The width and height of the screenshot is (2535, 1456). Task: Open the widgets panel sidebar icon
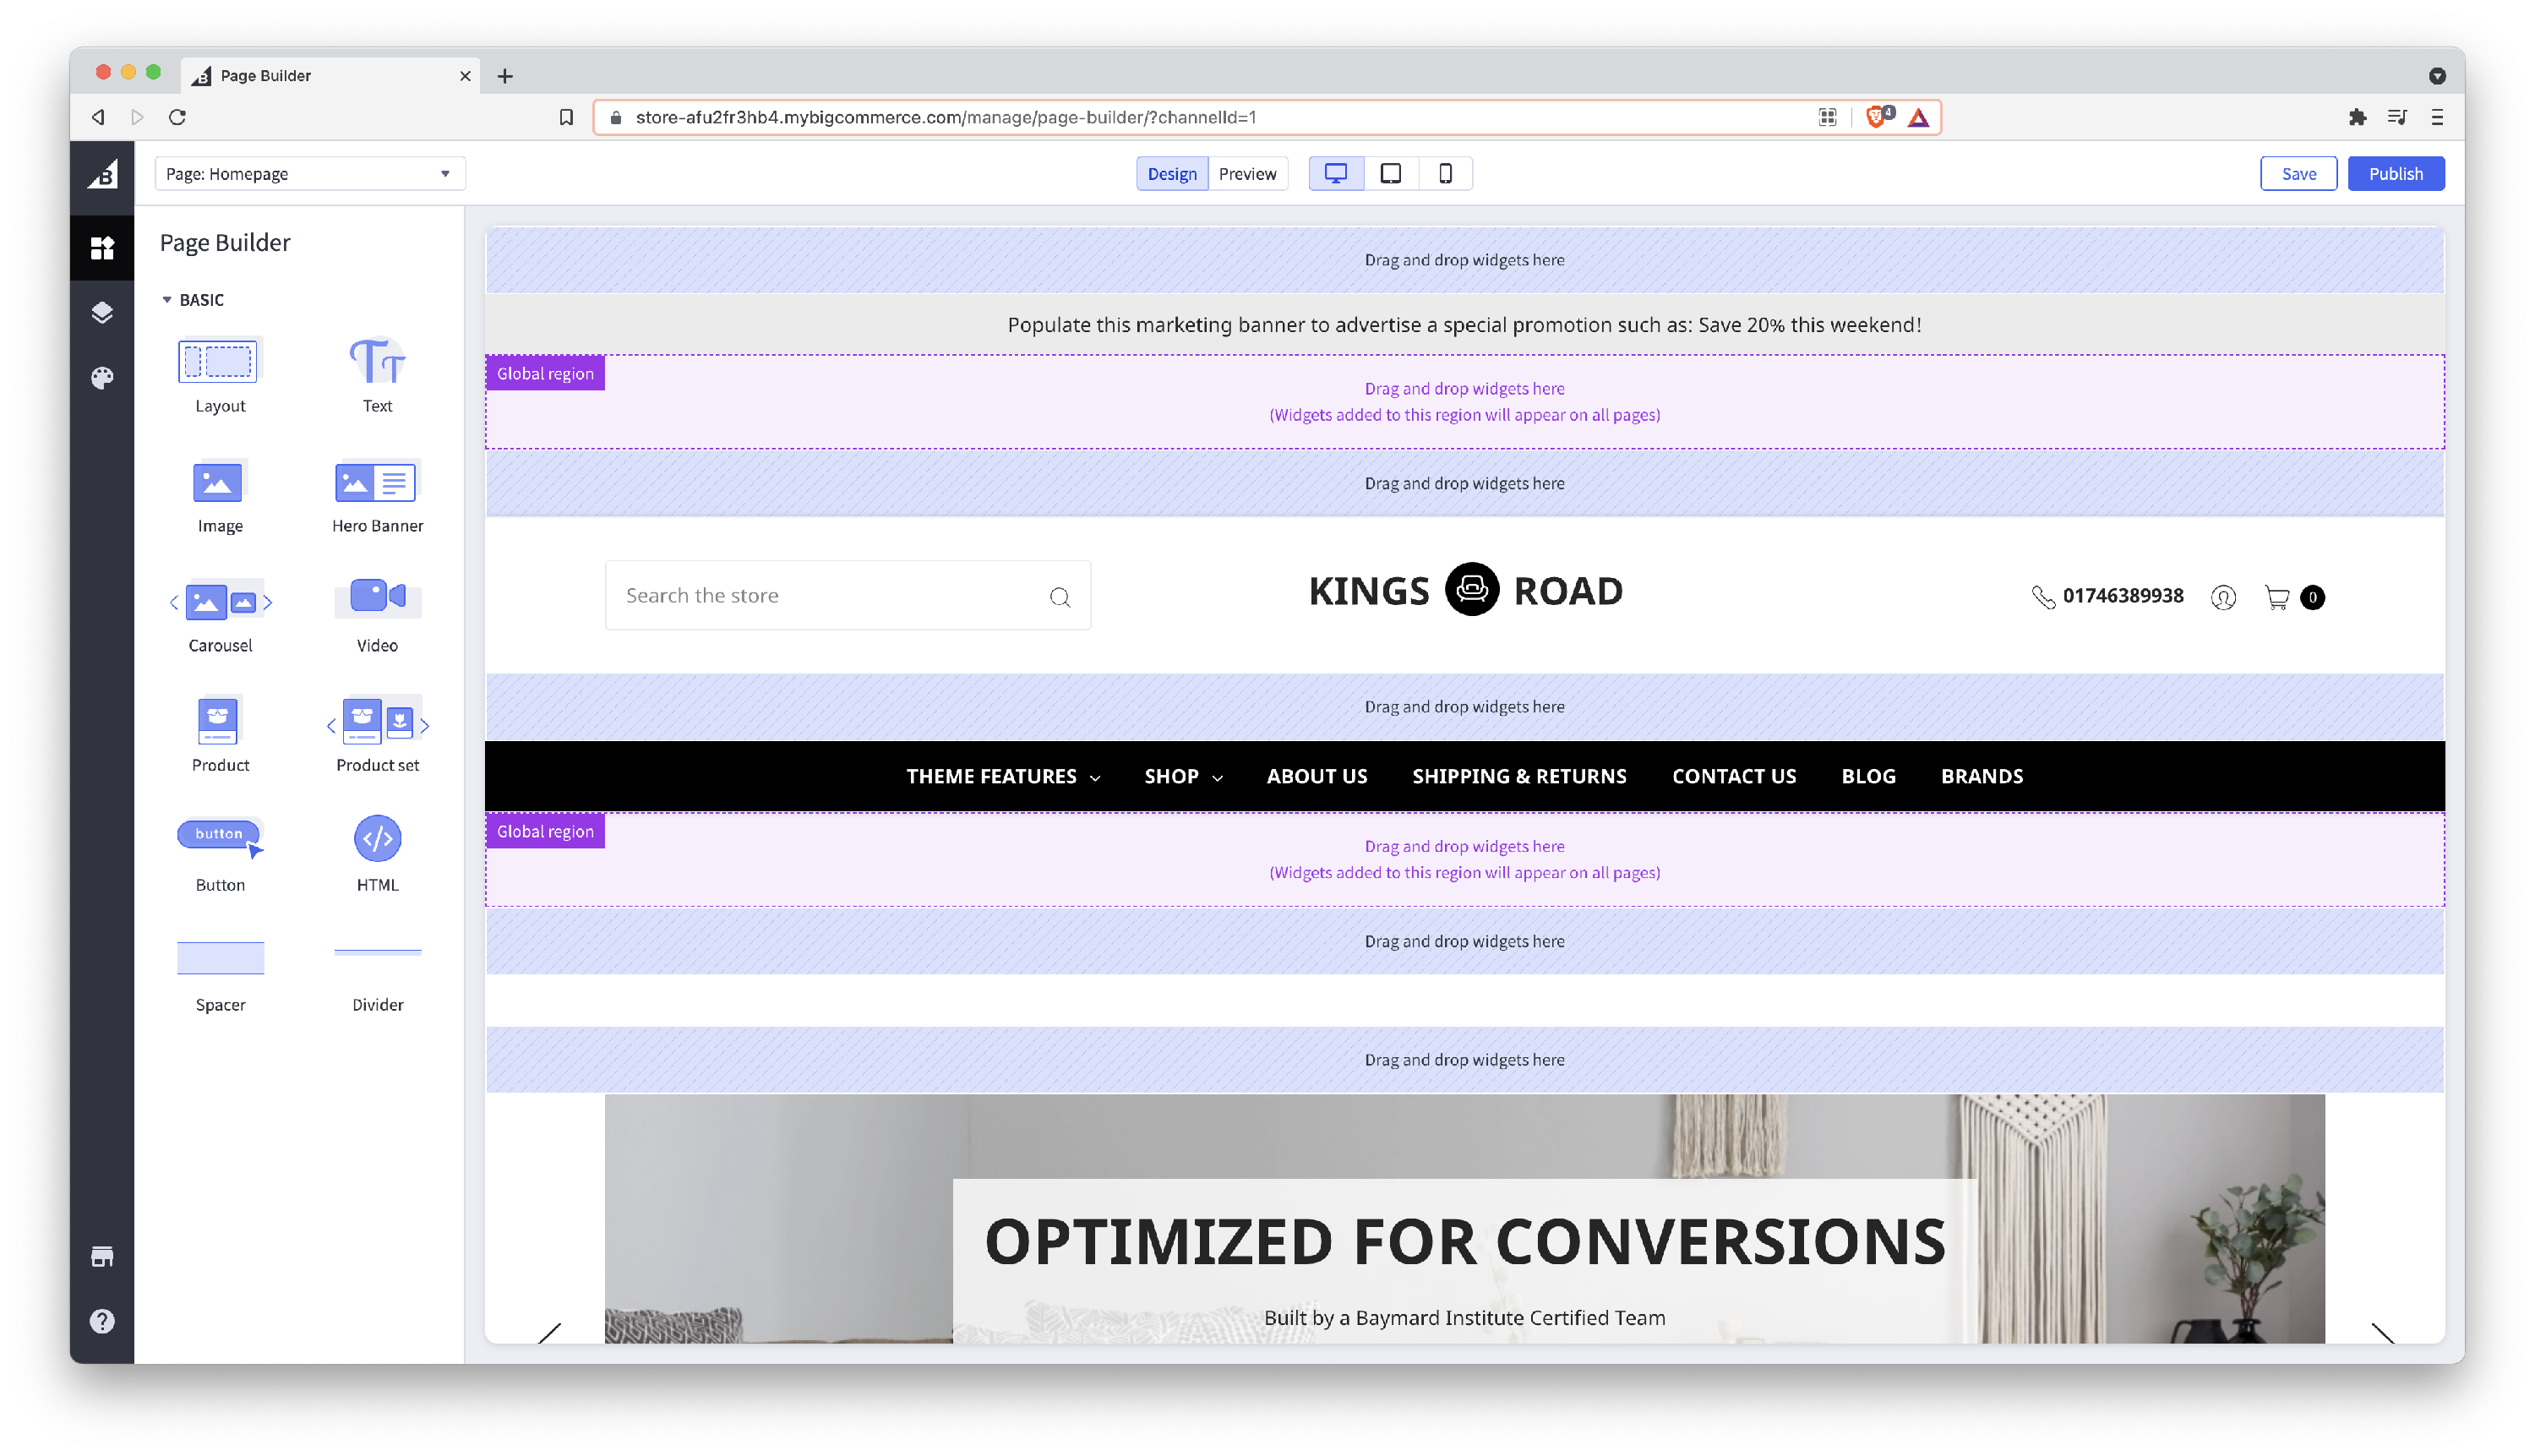102,248
